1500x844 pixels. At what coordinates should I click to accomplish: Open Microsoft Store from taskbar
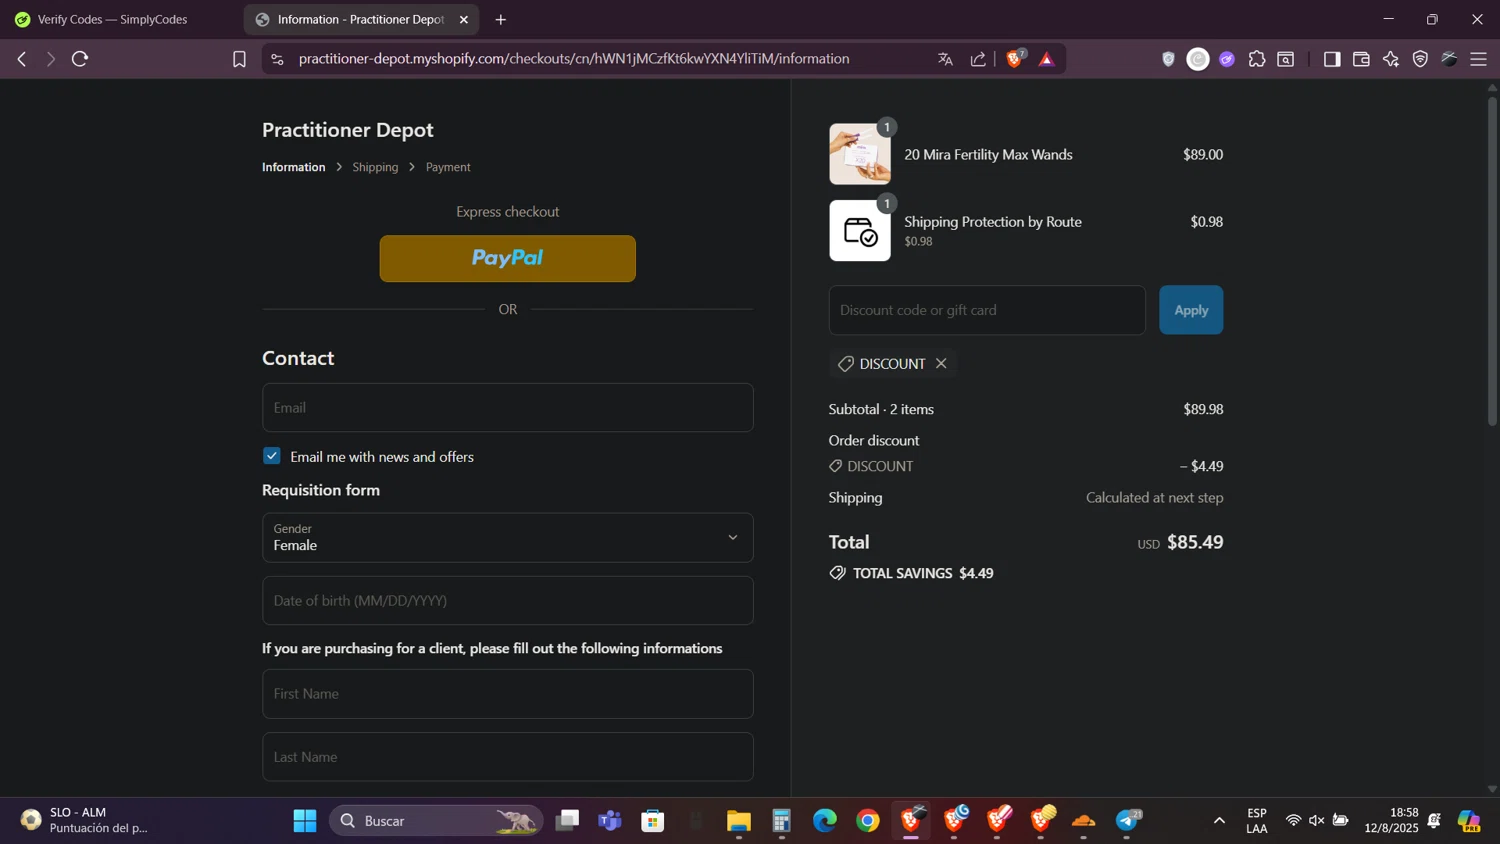tap(653, 821)
